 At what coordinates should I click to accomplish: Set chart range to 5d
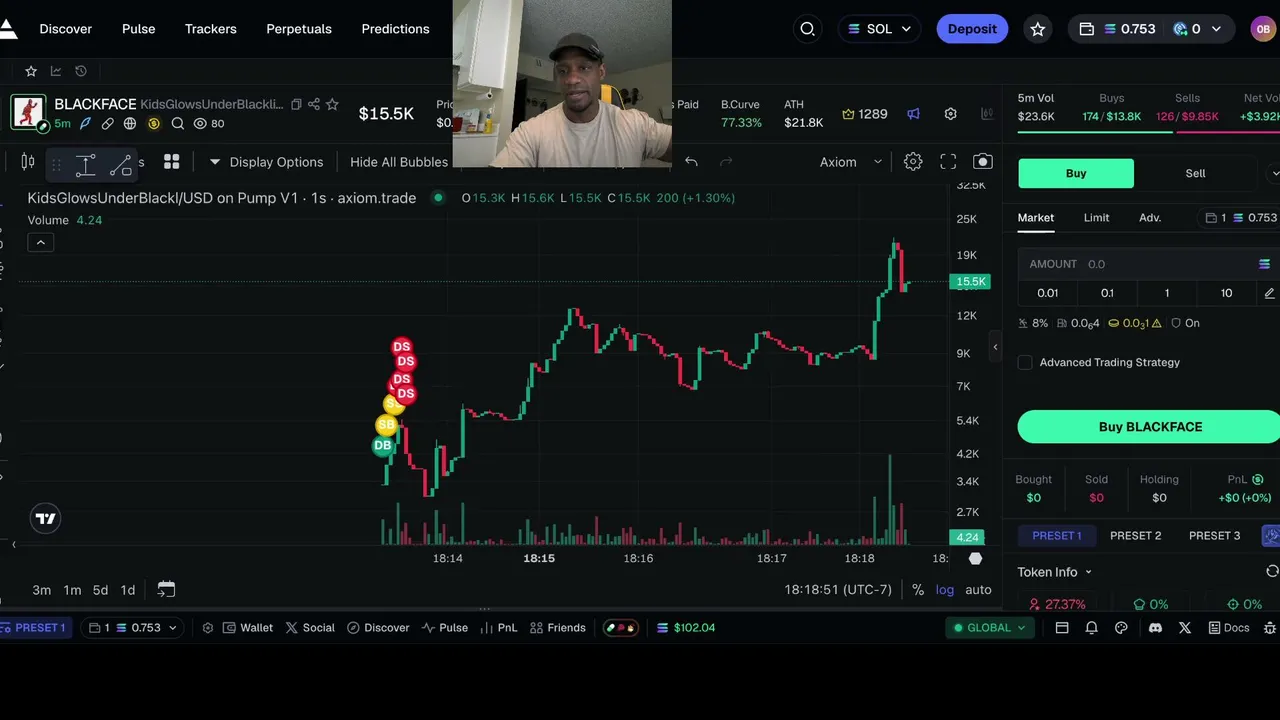click(100, 590)
